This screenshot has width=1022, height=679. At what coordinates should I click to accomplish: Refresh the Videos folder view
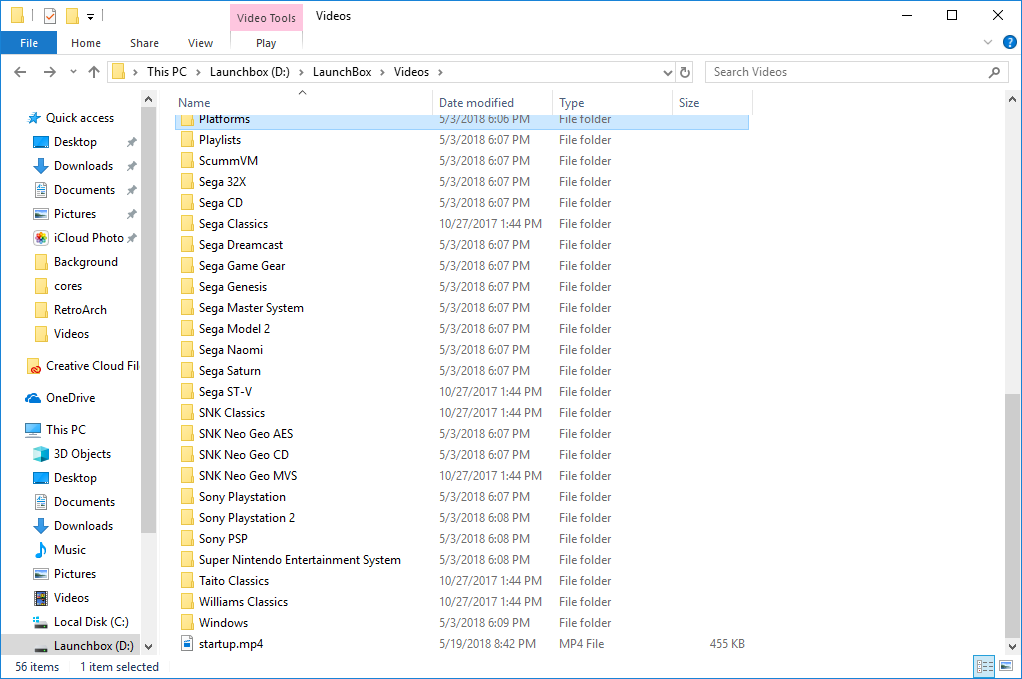[685, 72]
